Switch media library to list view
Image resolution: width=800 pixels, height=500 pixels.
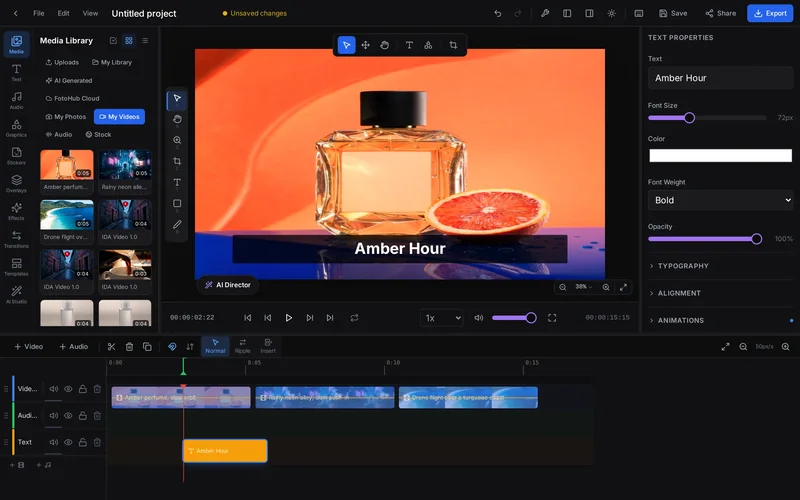(x=145, y=40)
